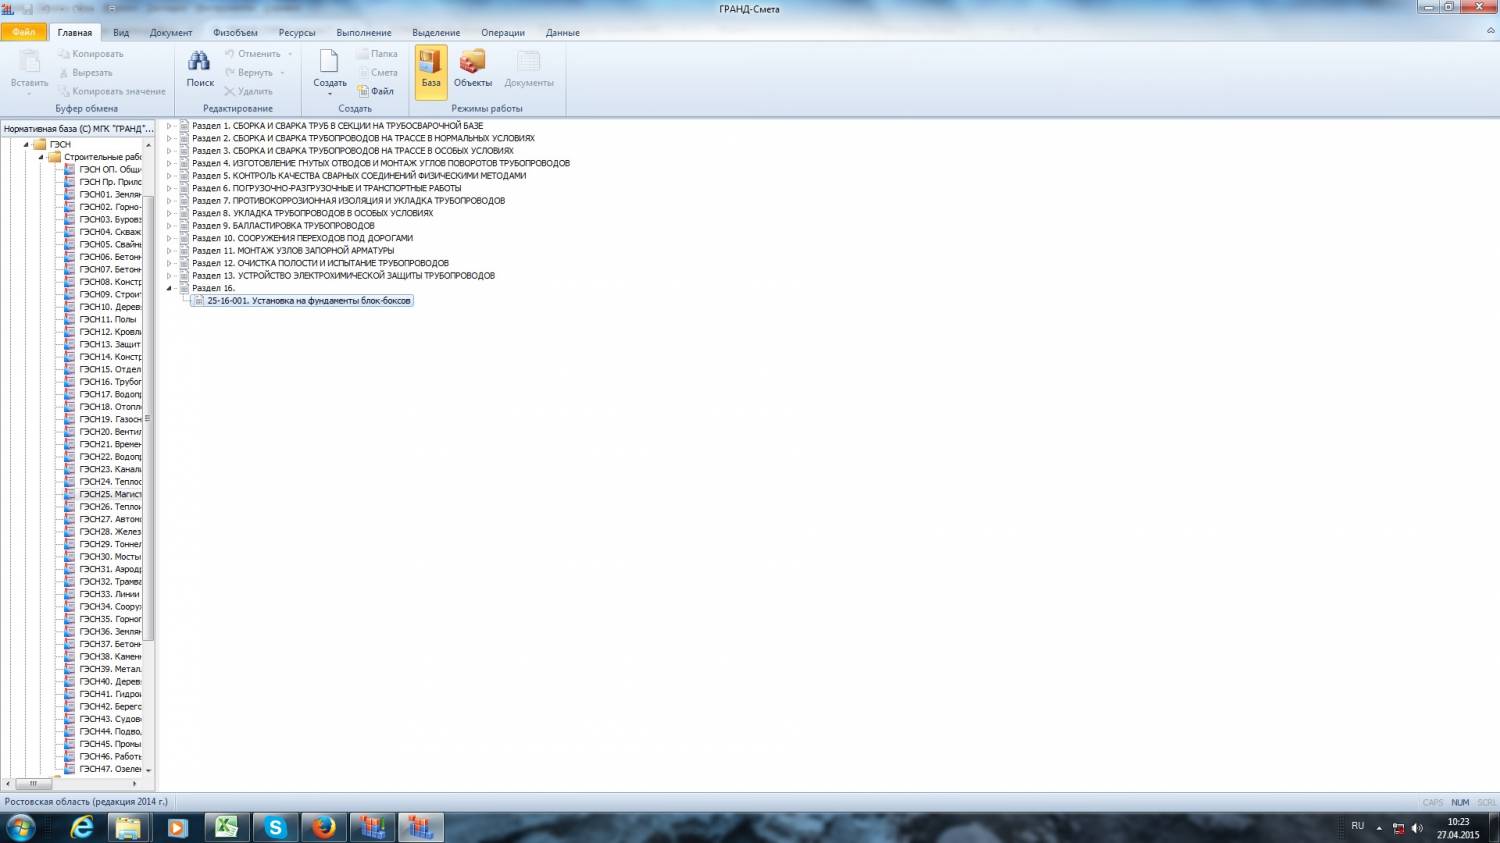Switch to the Документ ribbon tab
This screenshot has height=843, width=1500.
tap(171, 33)
